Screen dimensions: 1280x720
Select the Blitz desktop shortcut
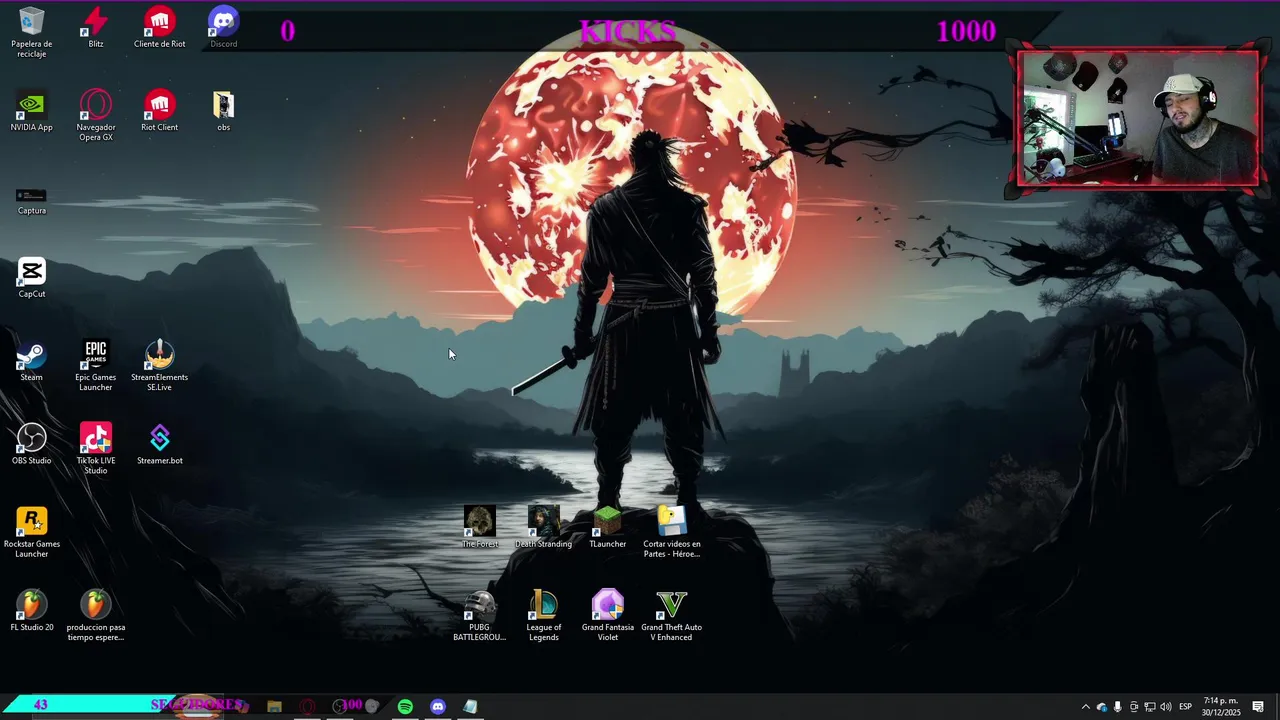pos(96,28)
